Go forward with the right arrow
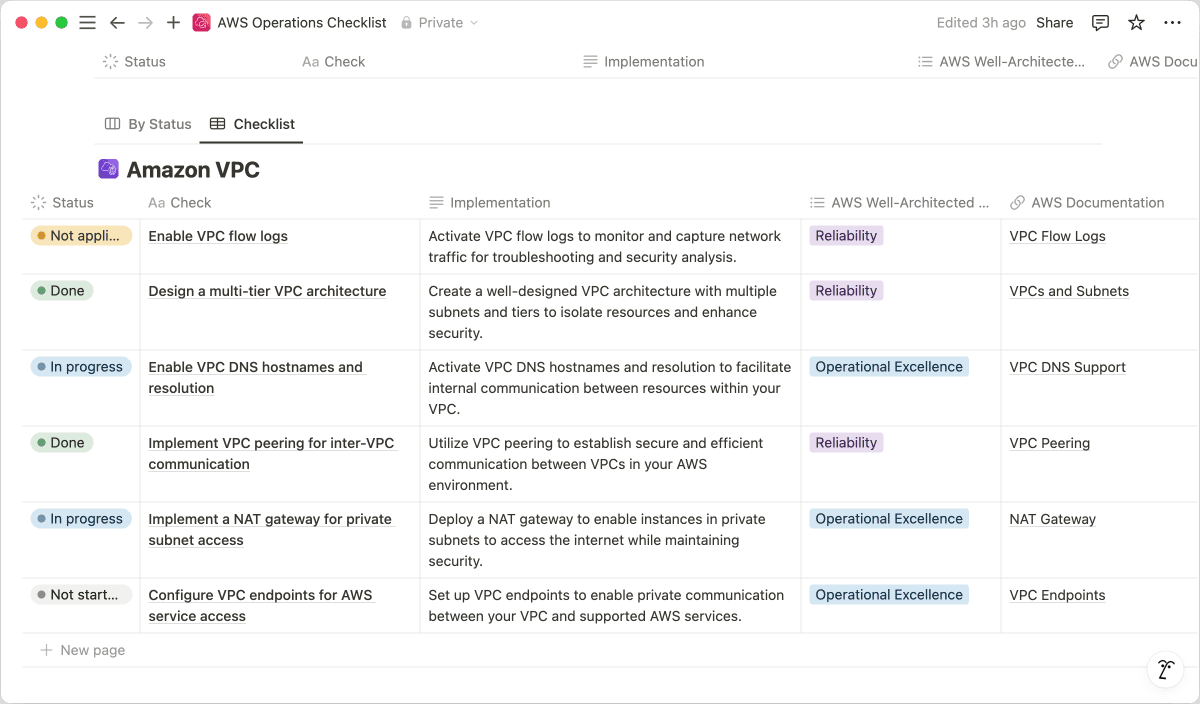Viewport: 1200px width, 704px height. [145, 22]
